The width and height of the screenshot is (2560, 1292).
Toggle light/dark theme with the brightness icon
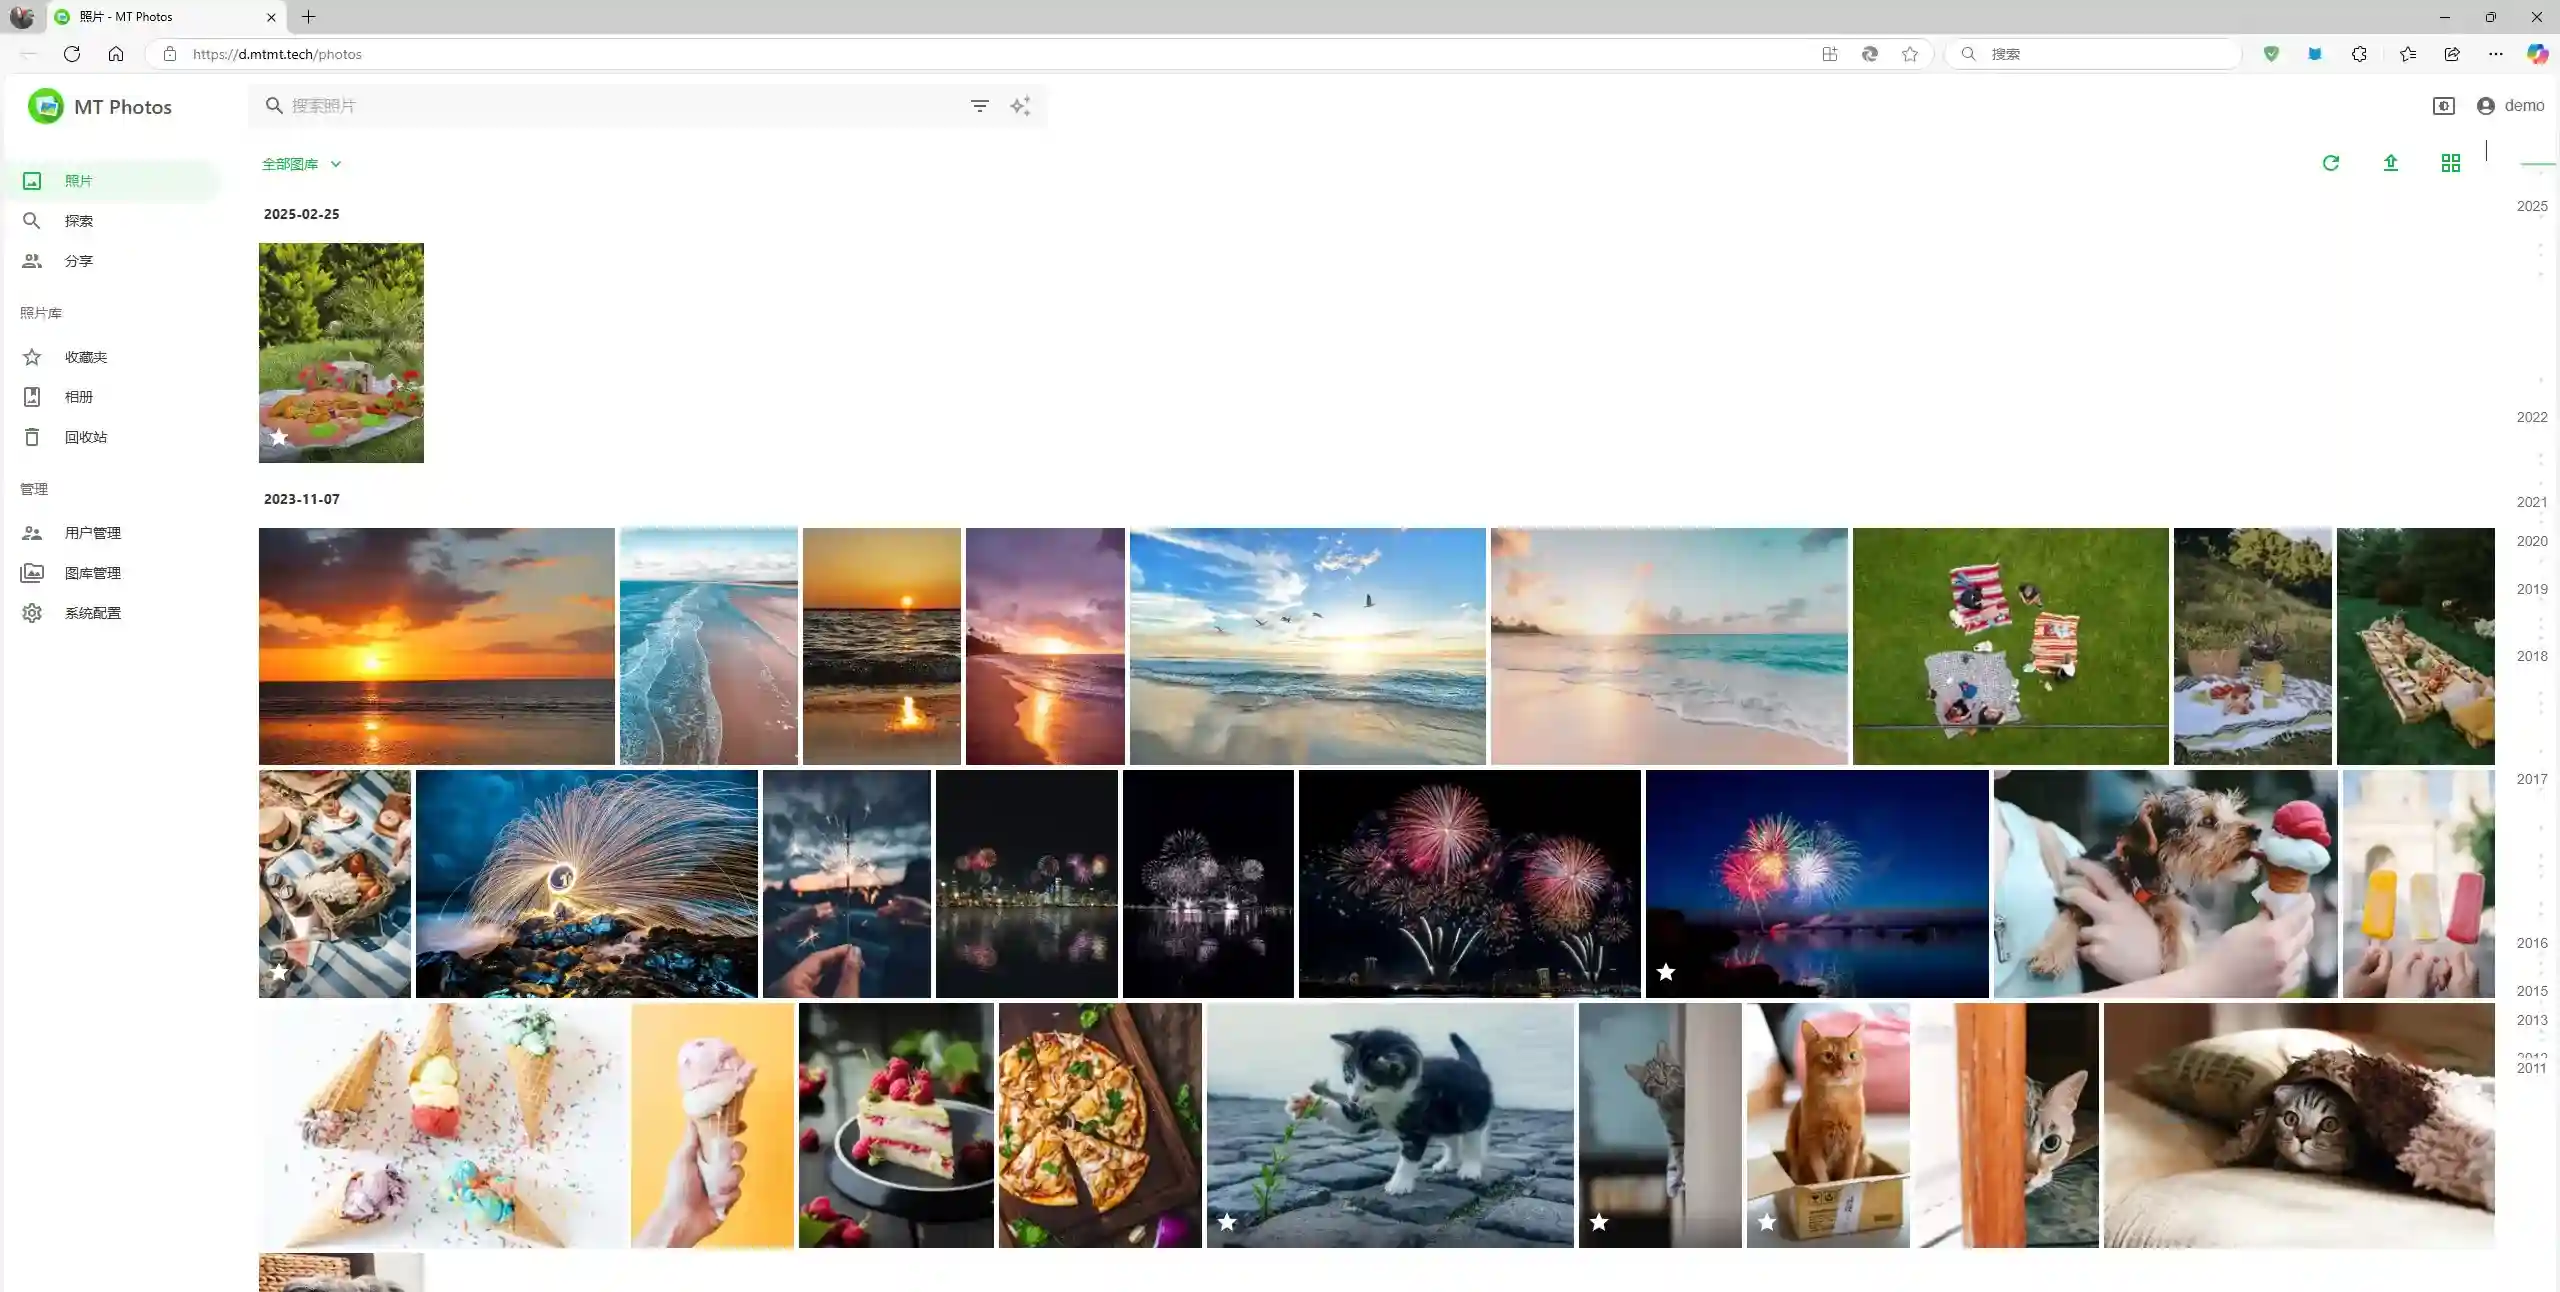(2443, 105)
